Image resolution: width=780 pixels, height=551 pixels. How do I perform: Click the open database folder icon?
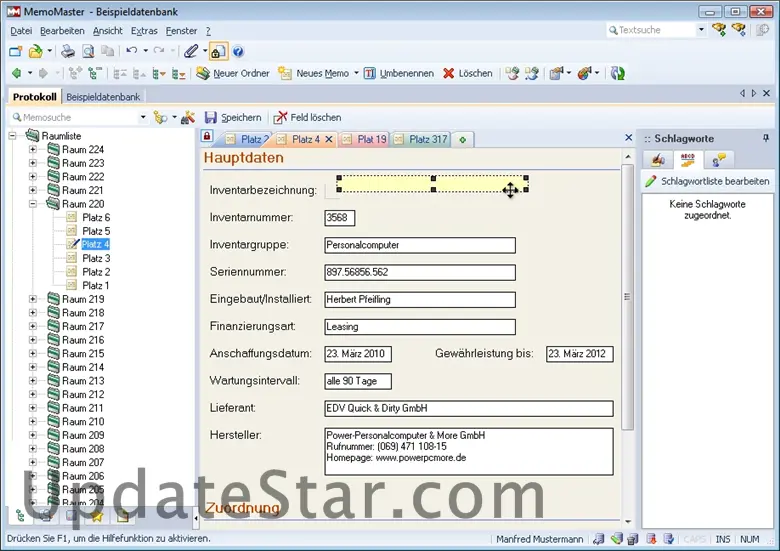click(35, 51)
